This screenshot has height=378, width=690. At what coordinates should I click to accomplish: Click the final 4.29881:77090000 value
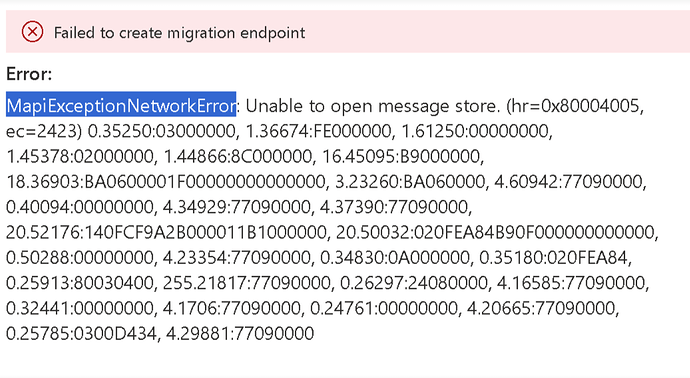(240, 334)
